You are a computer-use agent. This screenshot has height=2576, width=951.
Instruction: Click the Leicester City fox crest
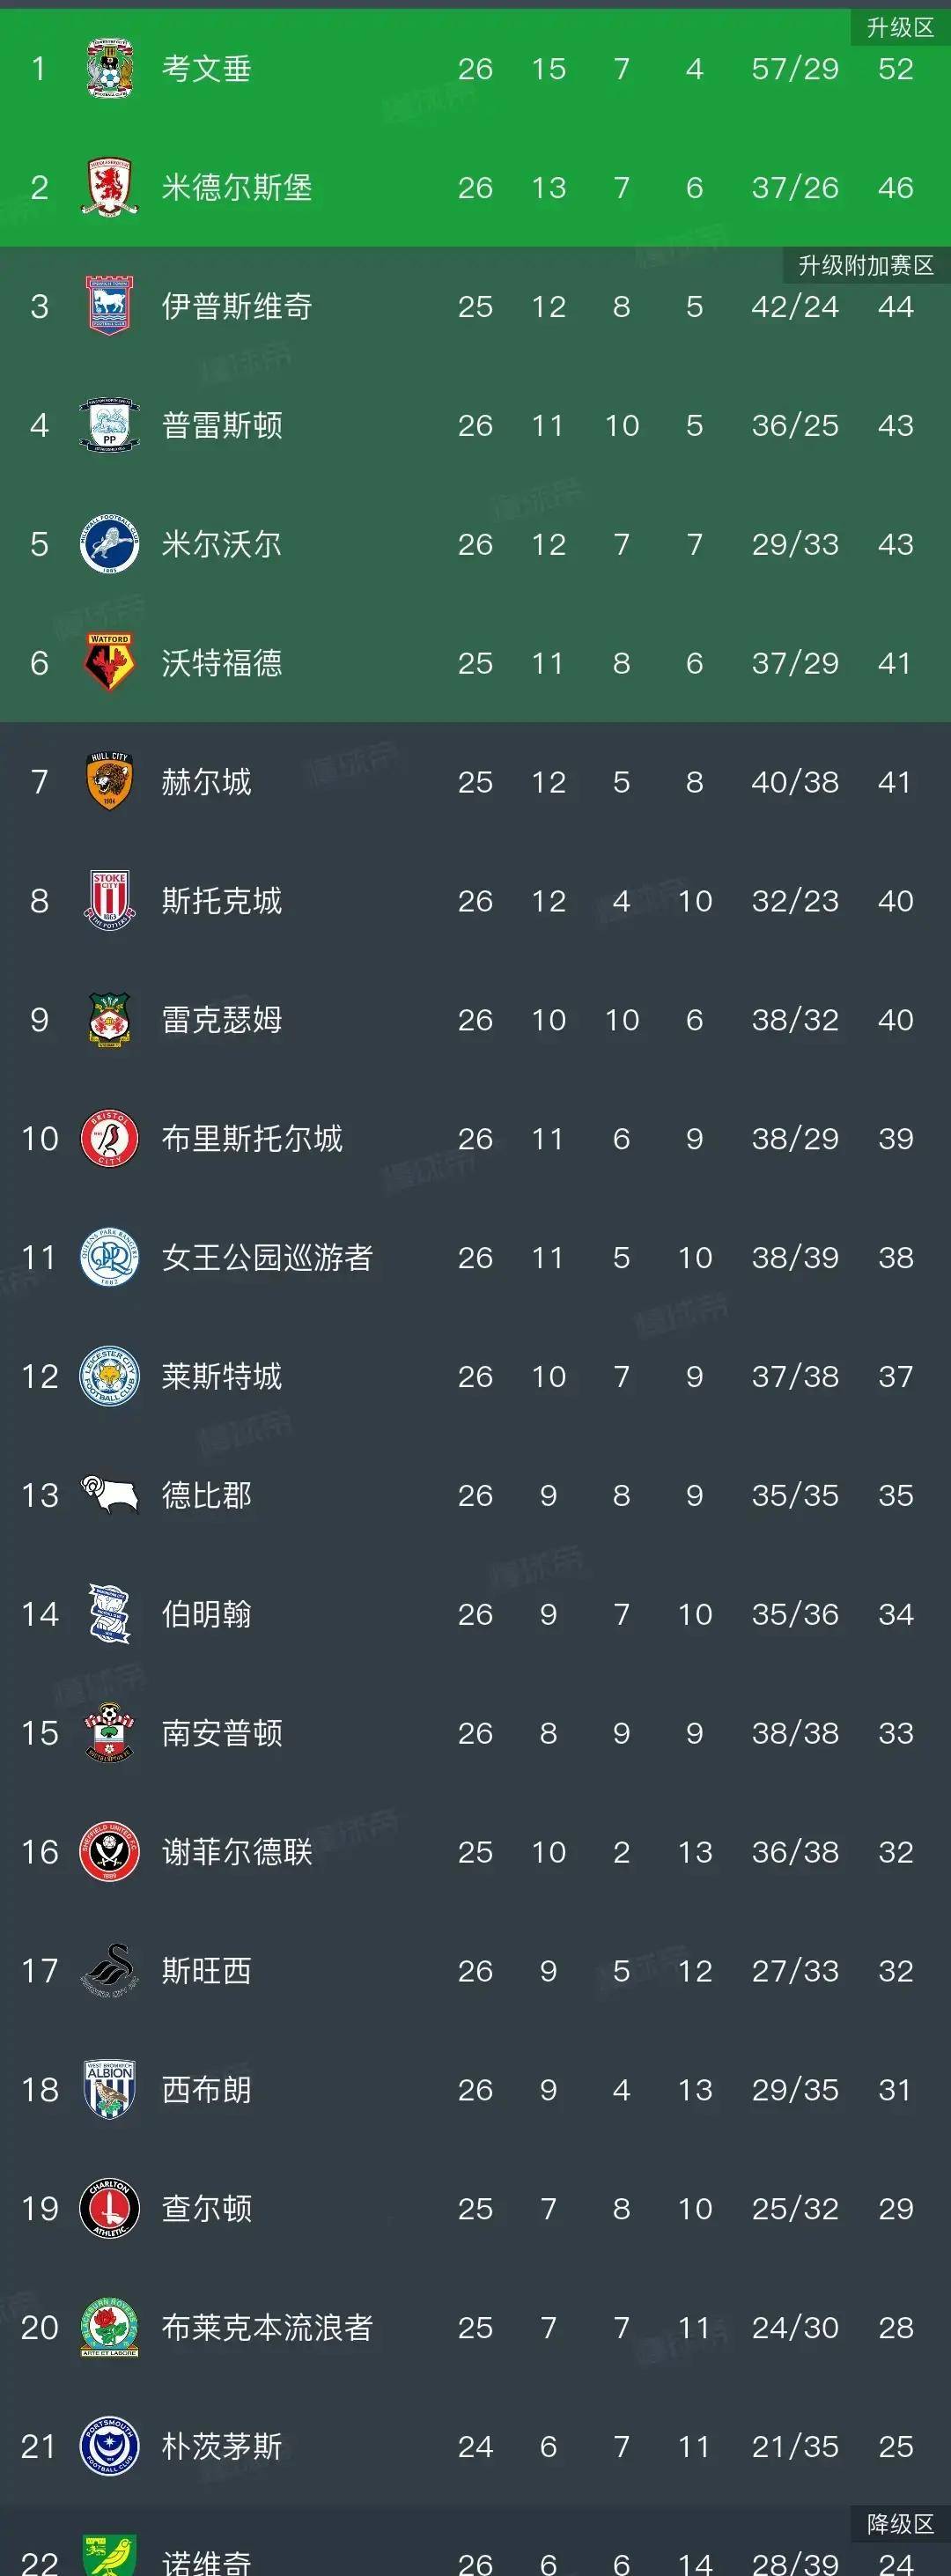(x=109, y=1376)
